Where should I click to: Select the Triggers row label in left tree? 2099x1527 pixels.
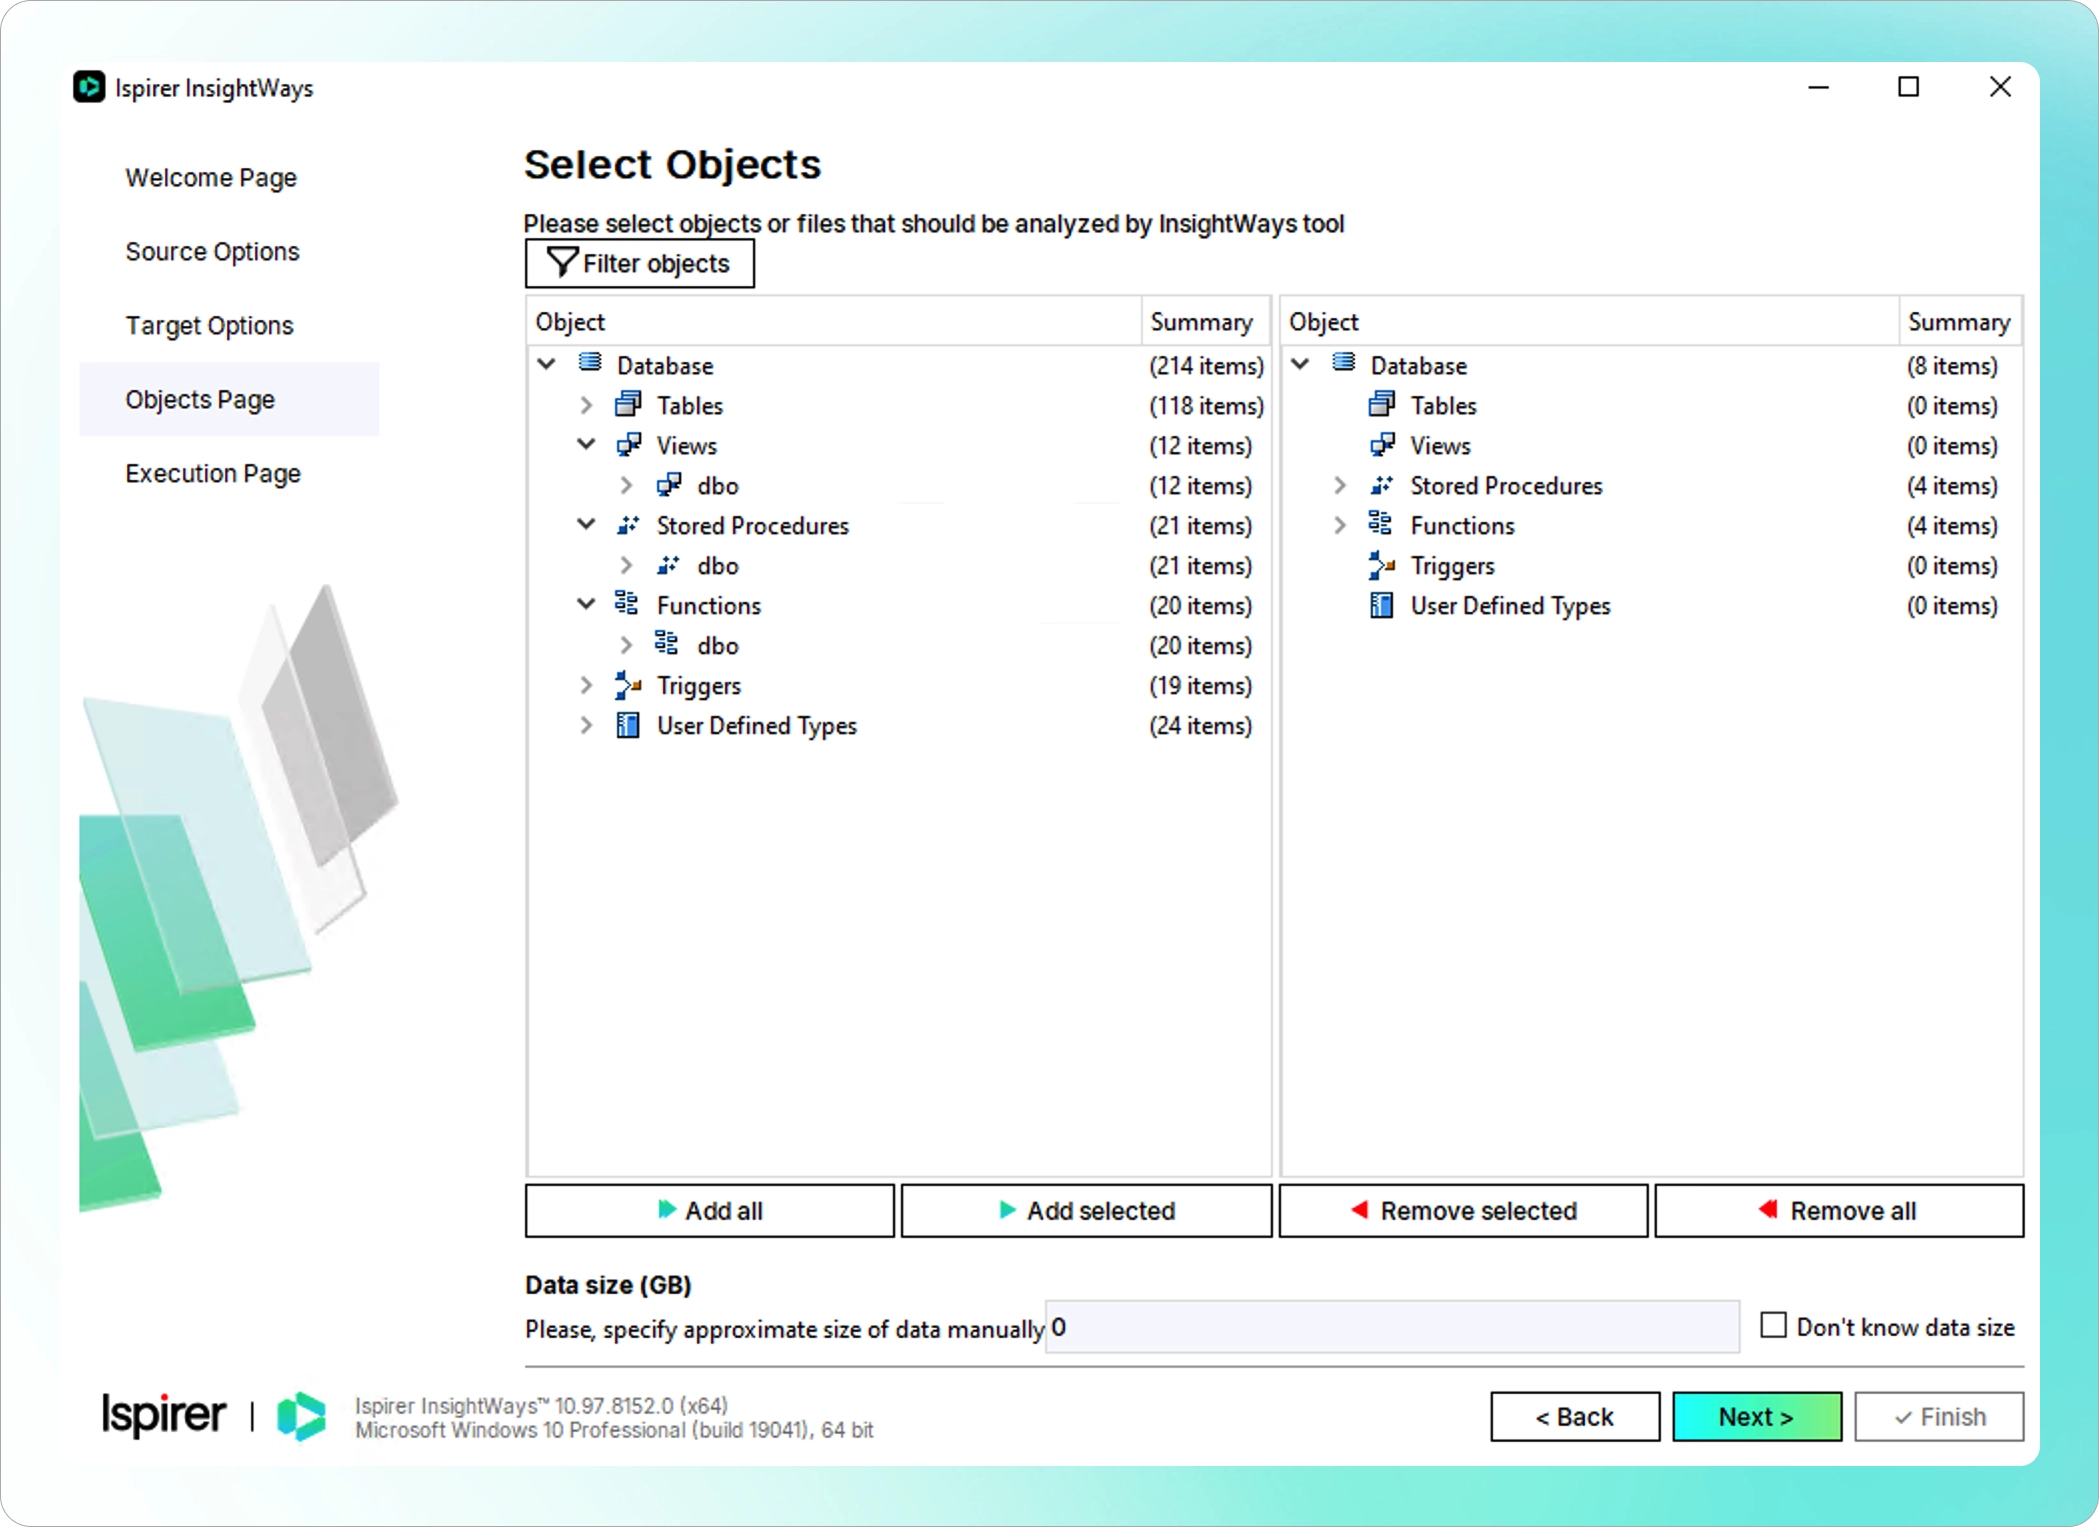click(x=699, y=685)
